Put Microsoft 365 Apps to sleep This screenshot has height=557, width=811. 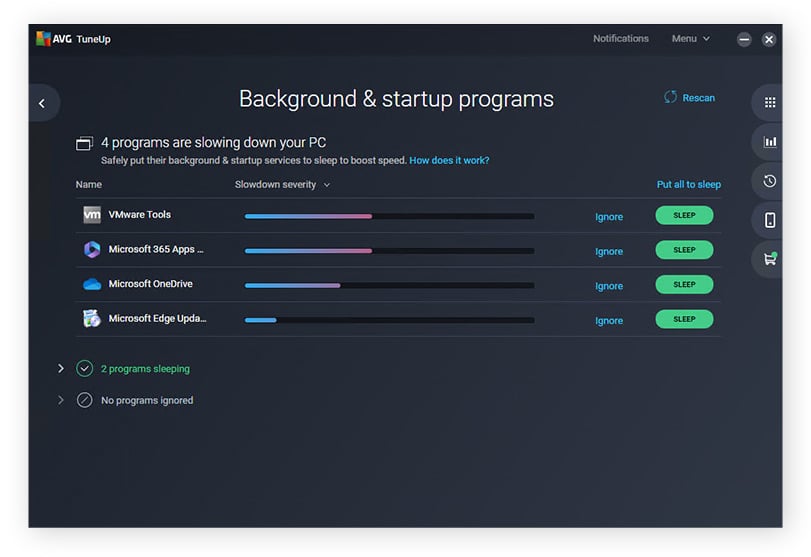pyautogui.click(x=684, y=250)
